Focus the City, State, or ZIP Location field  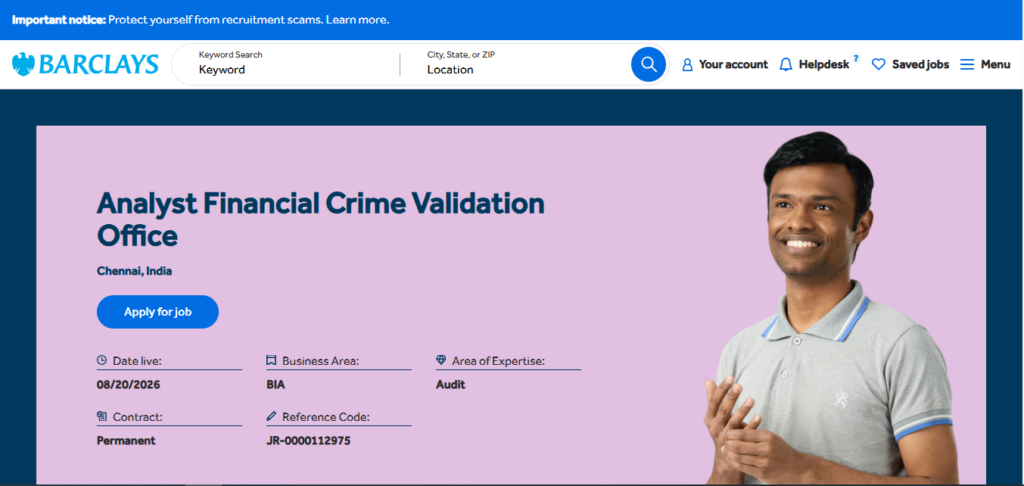[522, 64]
